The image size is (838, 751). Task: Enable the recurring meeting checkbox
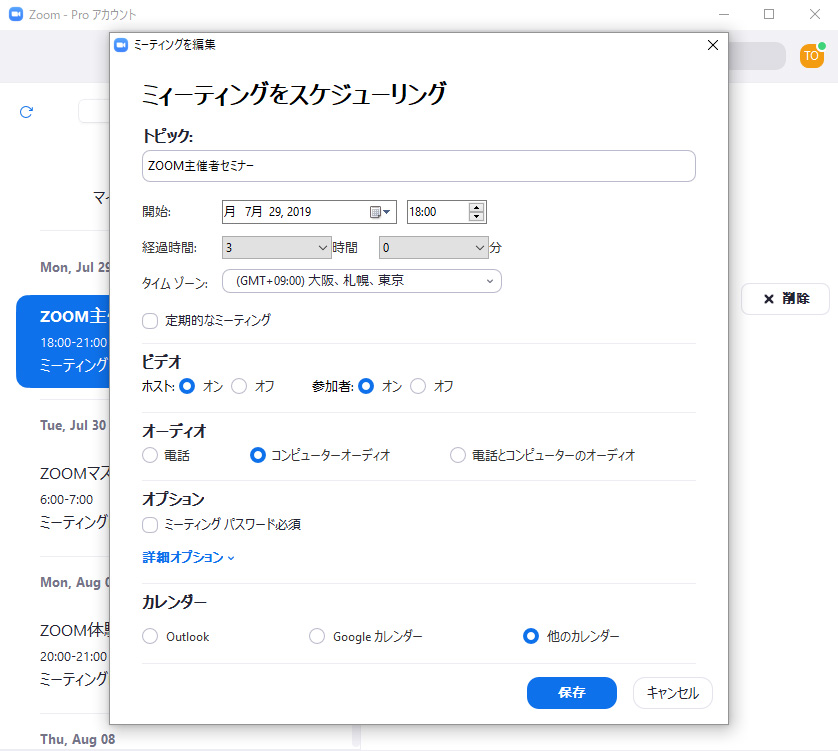click(150, 321)
